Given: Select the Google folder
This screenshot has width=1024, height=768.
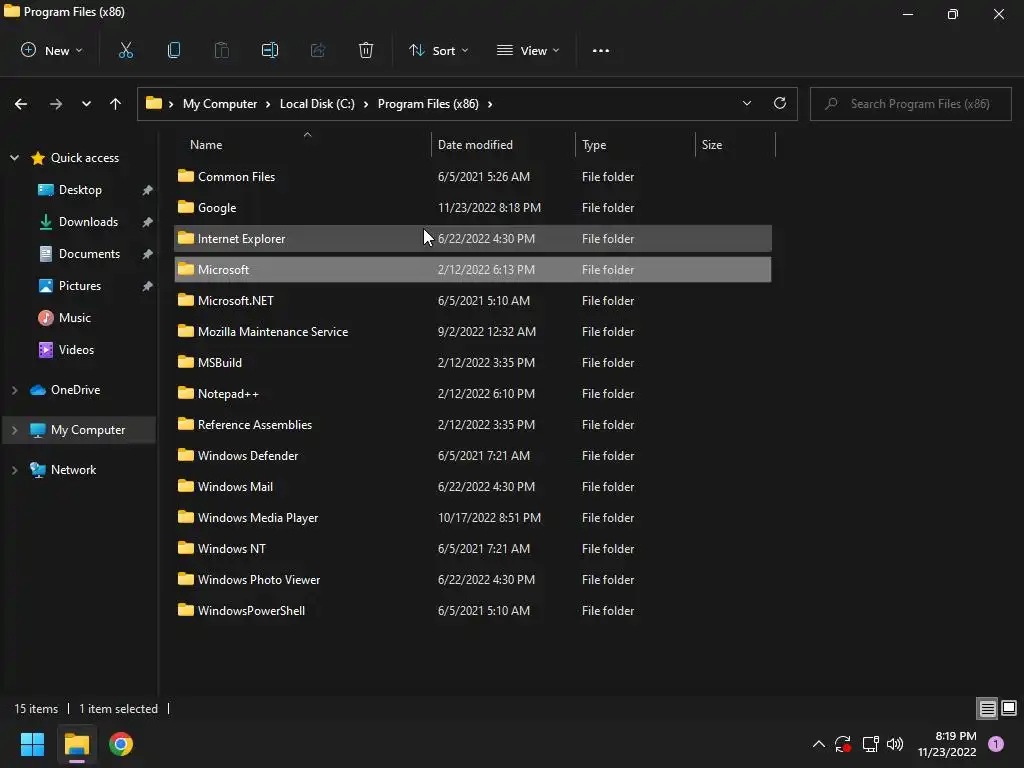Looking at the screenshot, I should click(x=473, y=208).
